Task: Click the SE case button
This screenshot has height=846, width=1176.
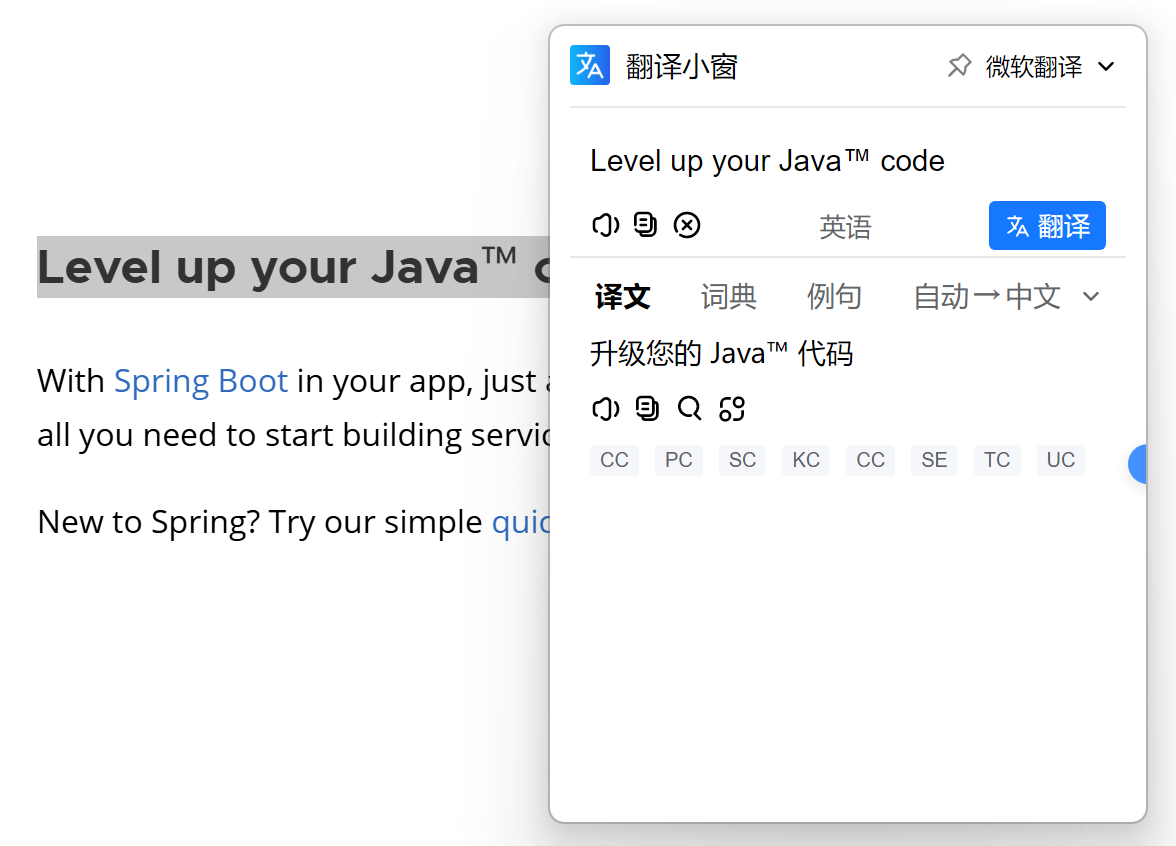Action: point(934,460)
